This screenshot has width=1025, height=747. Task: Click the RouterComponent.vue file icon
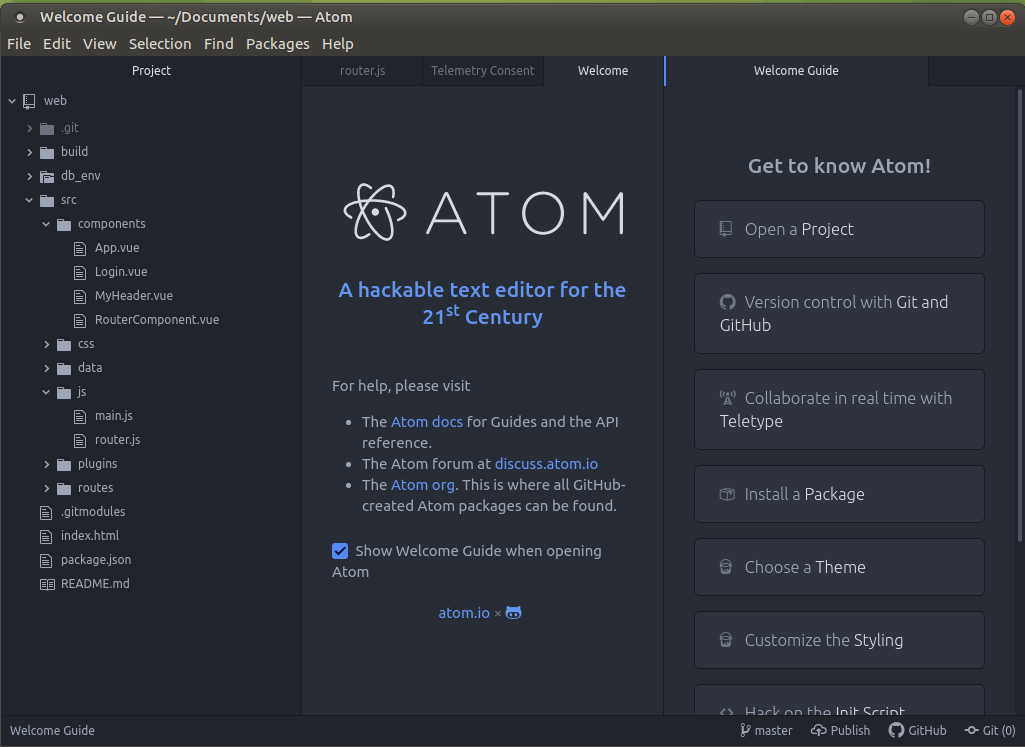[x=80, y=320]
